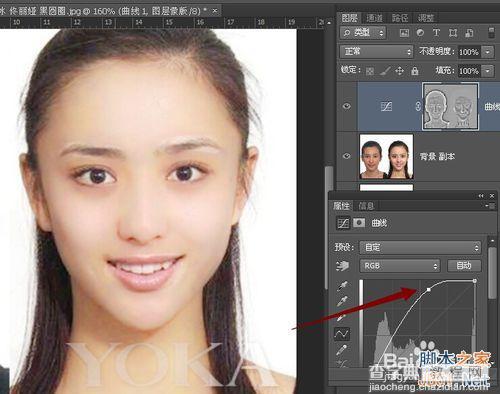Select the pencil draw curve tool
The width and height of the screenshot is (500, 394).
coord(342,350)
